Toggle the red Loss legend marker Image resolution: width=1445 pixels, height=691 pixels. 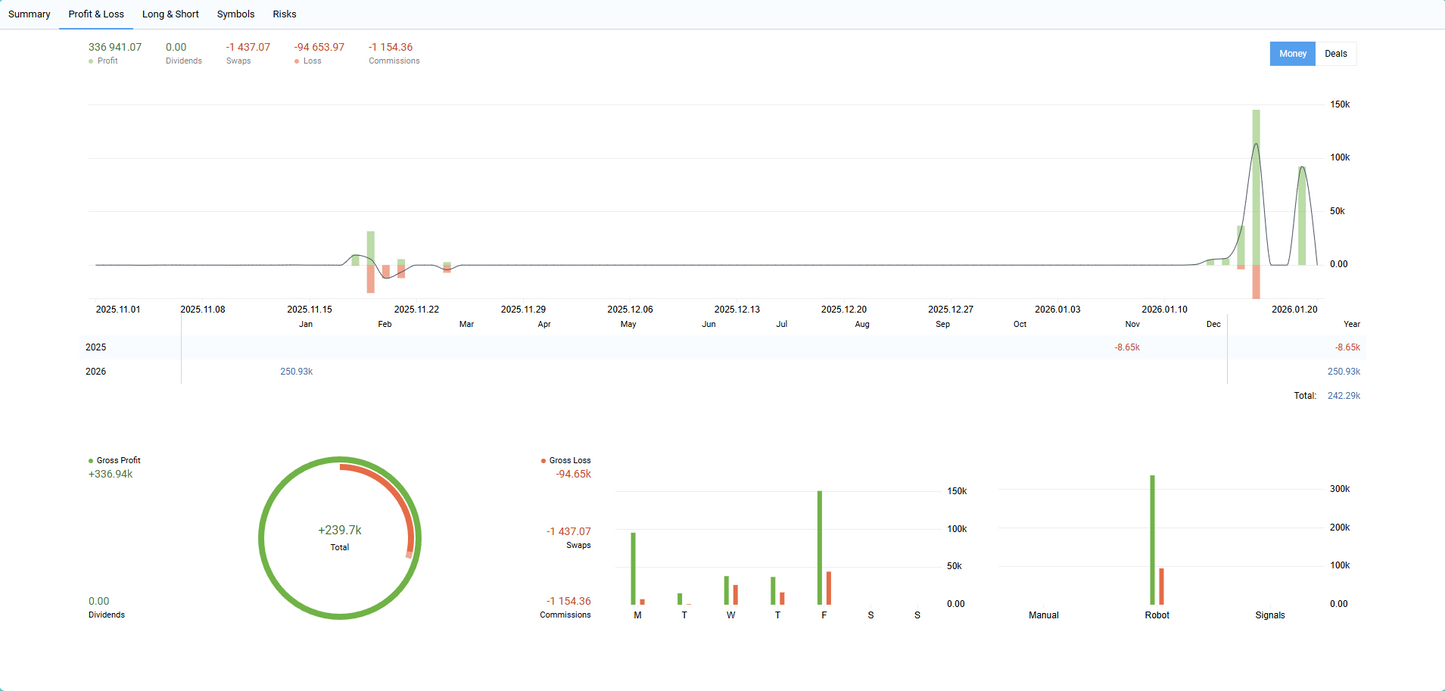click(x=298, y=60)
